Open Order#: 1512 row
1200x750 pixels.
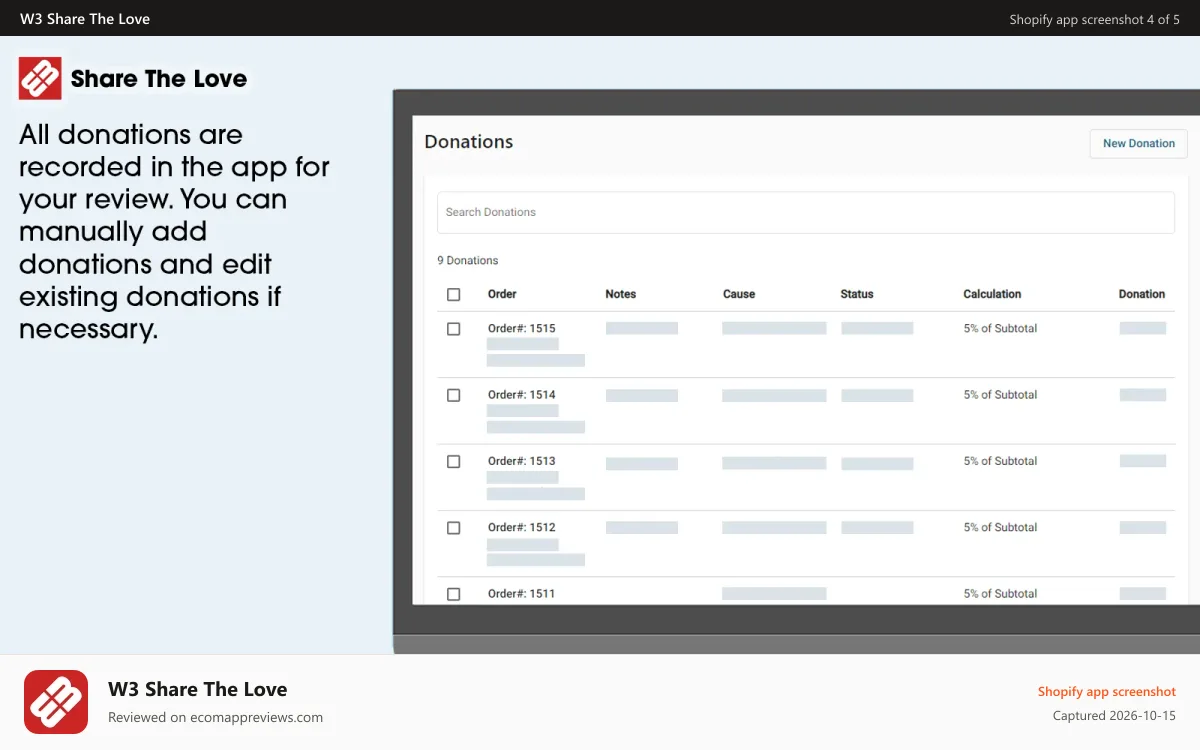pyautogui.click(x=805, y=543)
